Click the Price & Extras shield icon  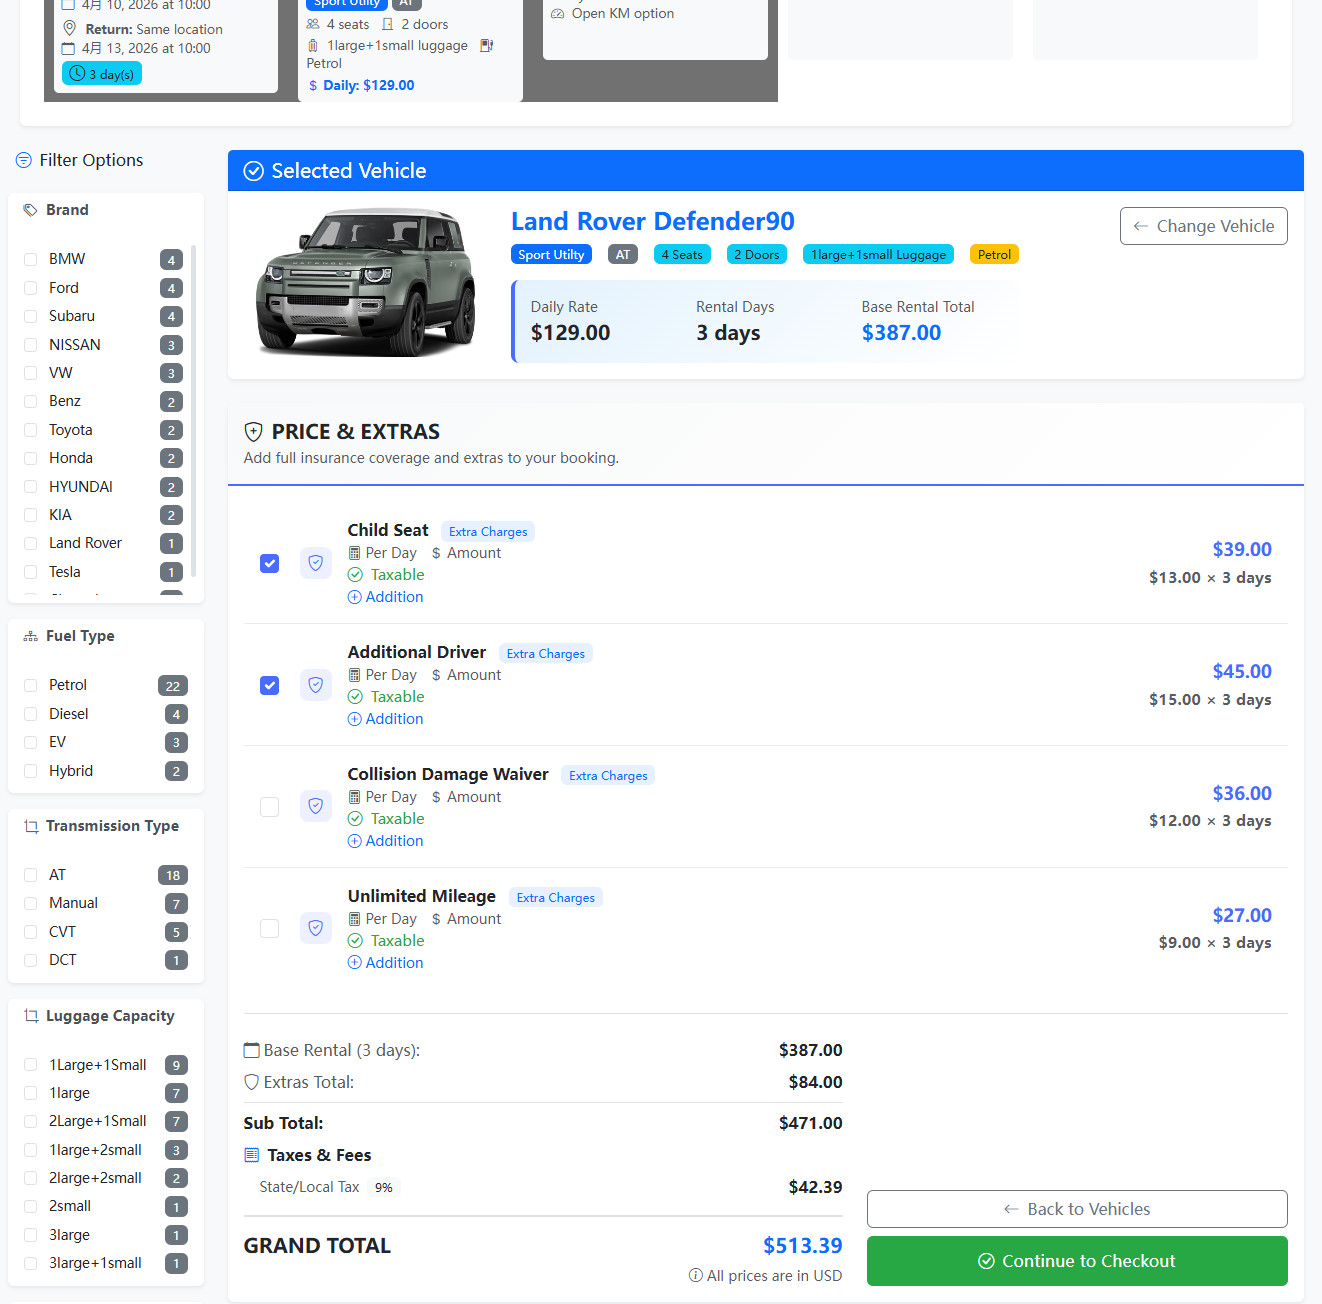pyautogui.click(x=254, y=432)
